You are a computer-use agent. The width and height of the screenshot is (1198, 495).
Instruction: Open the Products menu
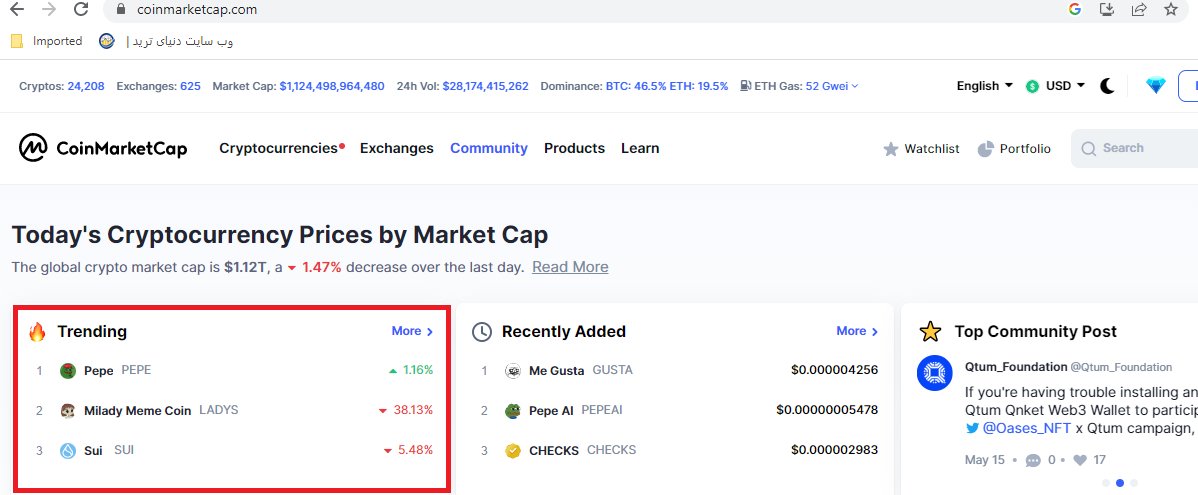[x=575, y=148]
